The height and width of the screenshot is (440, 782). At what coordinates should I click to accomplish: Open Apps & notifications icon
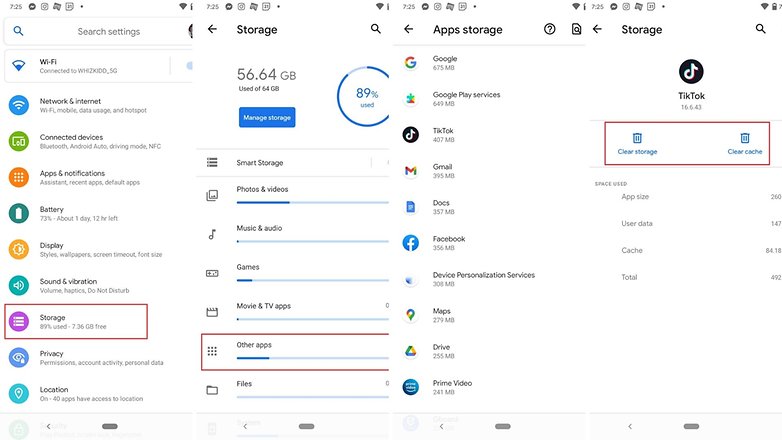coord(18,177)
